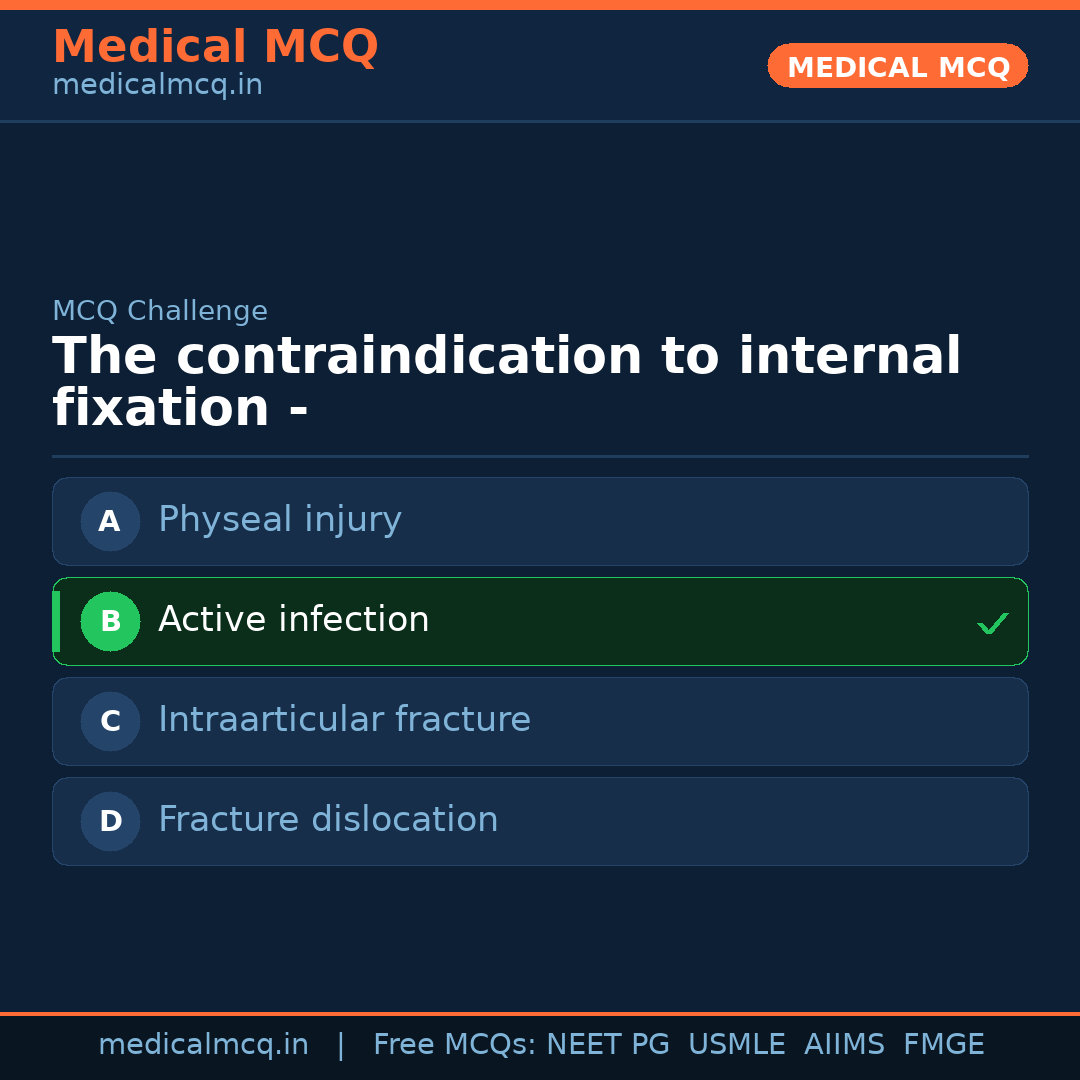Click the divider pipe icon in the footer
Image resolution: width=1080 pixels, height=1080 pixels.
(341, 1044)
